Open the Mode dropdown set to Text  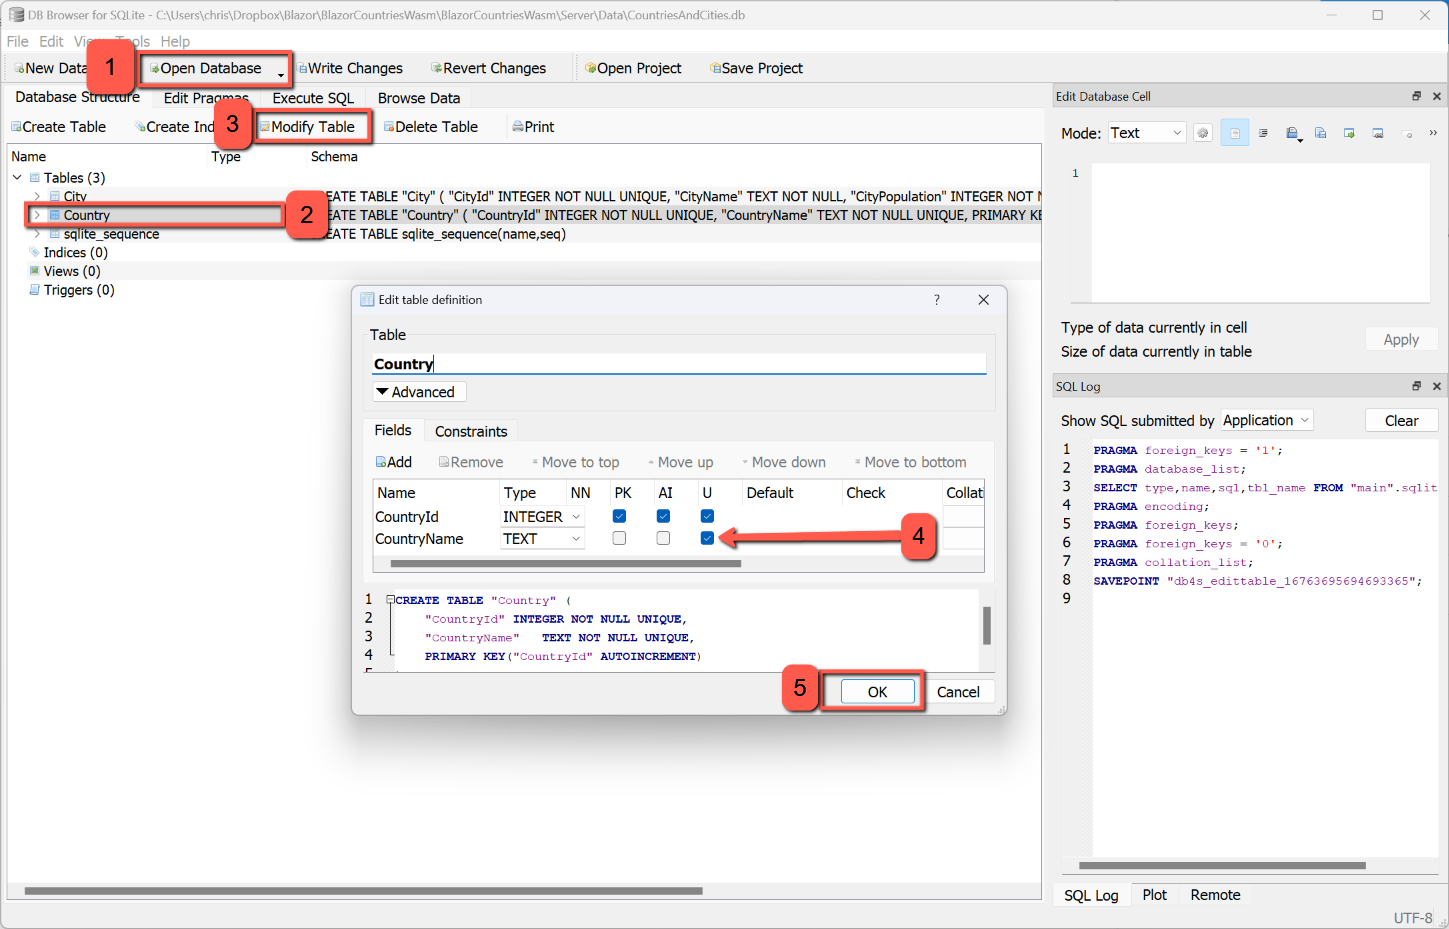1146,133
